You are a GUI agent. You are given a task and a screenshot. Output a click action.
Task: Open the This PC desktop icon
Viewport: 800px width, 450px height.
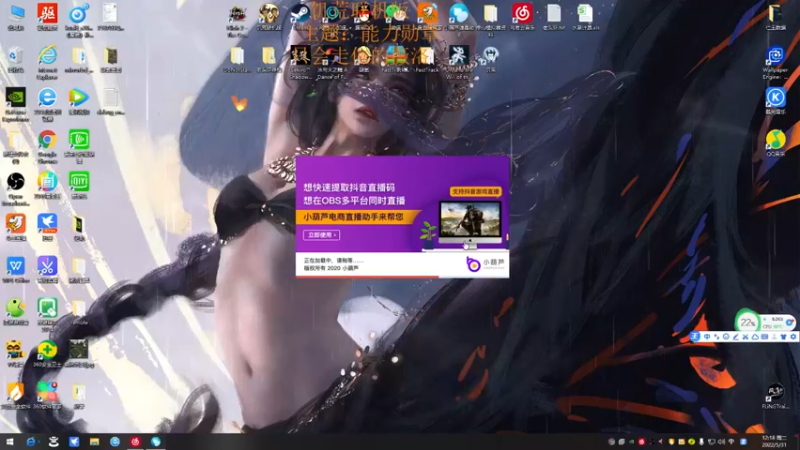[16, 17]
